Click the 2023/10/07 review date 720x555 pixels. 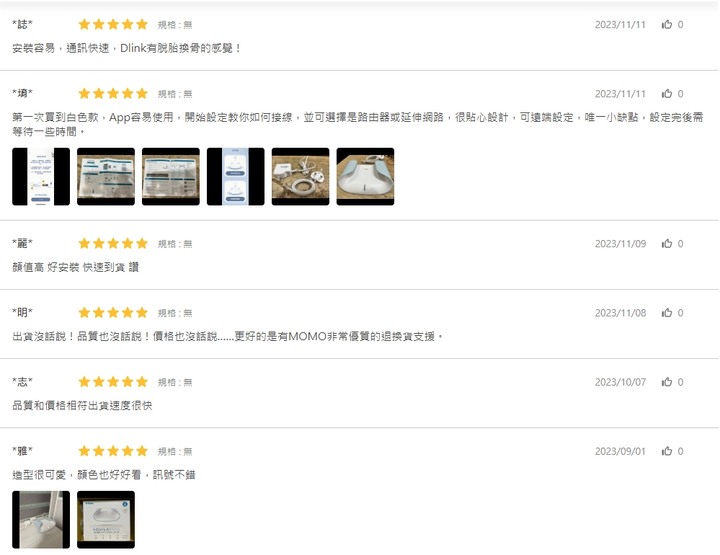point(620,382)
